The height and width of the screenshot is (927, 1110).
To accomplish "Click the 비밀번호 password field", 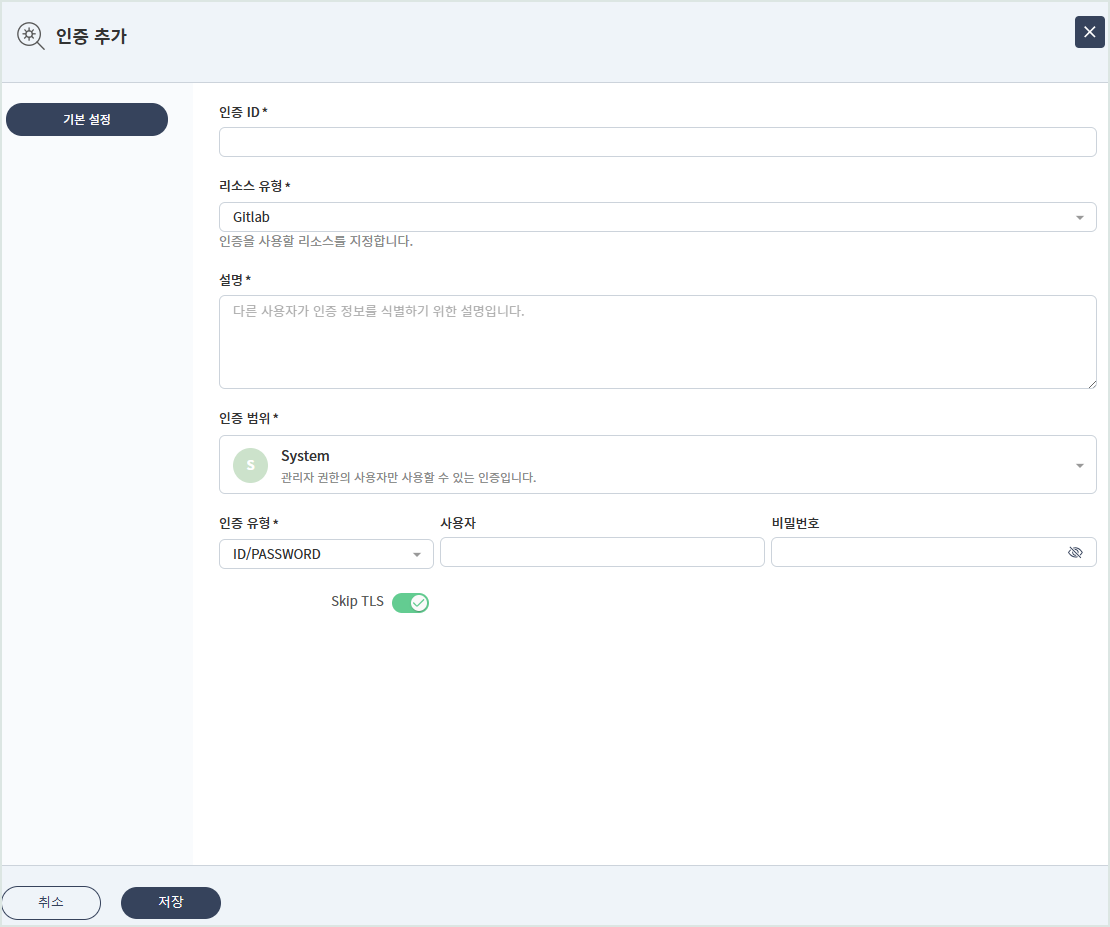I will tap(934, 552).
